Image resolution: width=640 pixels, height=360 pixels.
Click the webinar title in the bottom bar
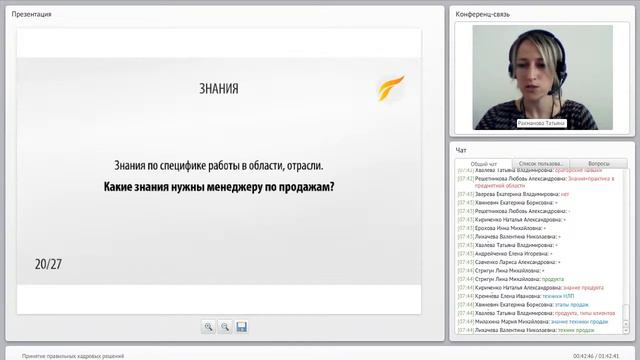pos(73,356)
